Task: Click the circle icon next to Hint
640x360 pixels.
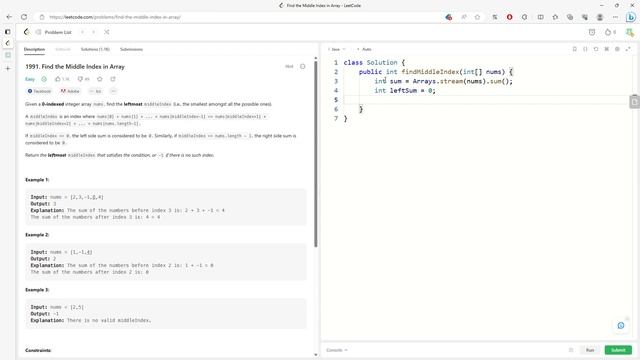Action: pyautogui.click(x=302, y=67)
